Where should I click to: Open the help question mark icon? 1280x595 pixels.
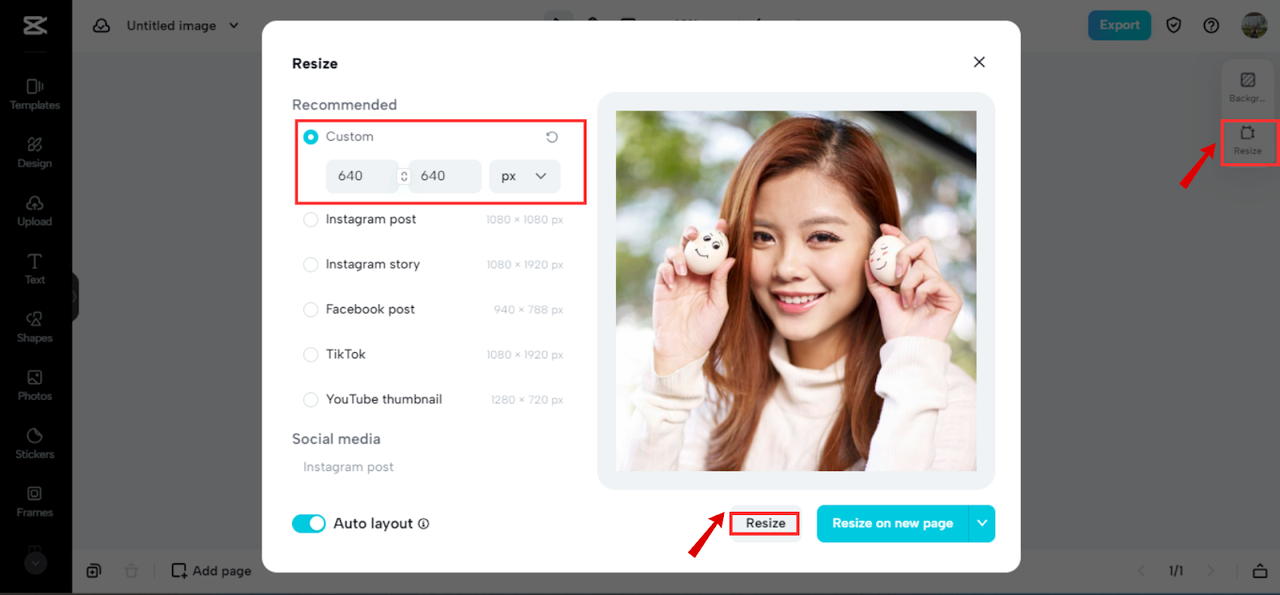1211,25
